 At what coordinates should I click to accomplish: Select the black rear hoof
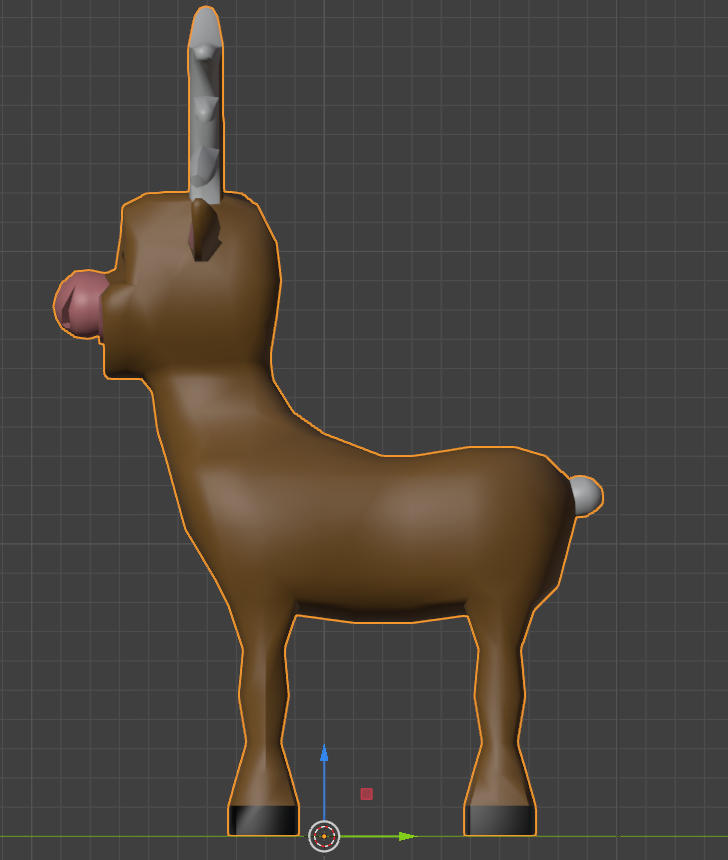500,821
